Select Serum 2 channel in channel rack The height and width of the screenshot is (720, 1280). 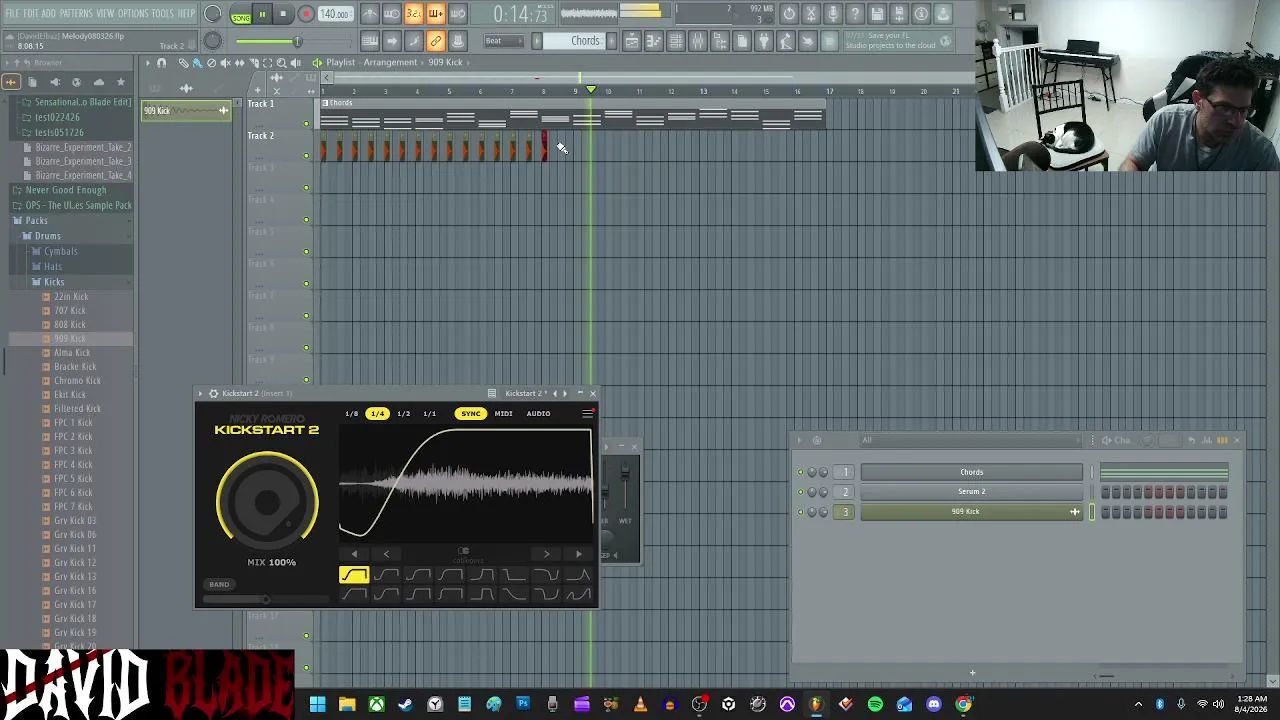pos(971,492)
